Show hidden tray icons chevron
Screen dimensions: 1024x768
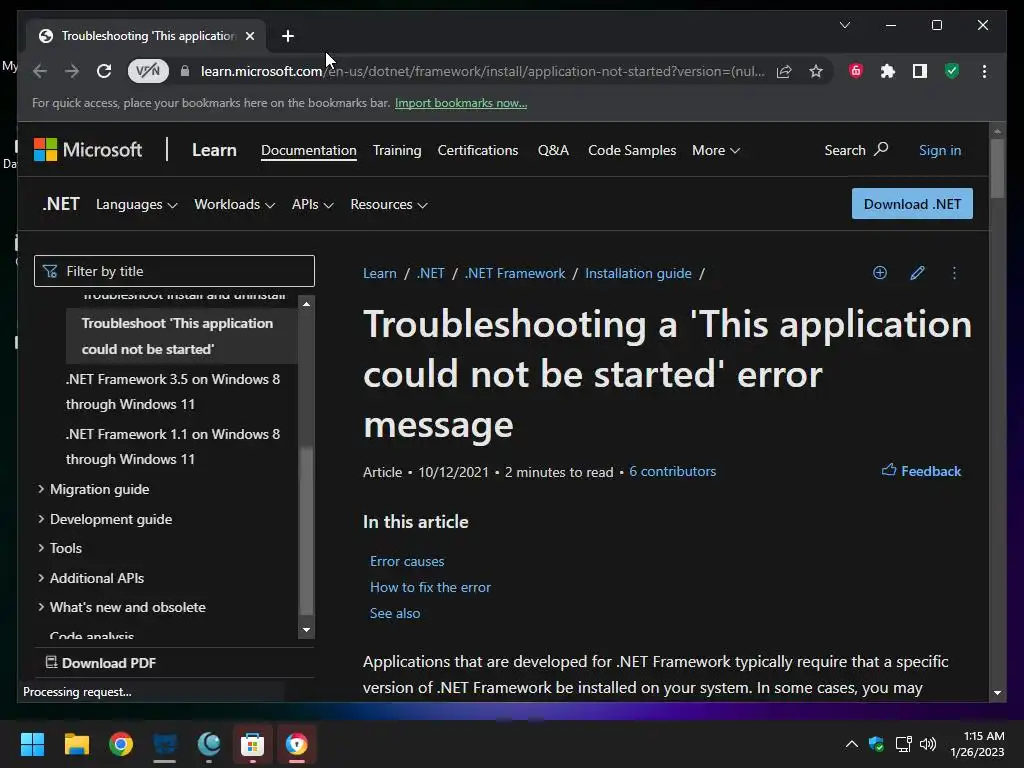[852, 744]
